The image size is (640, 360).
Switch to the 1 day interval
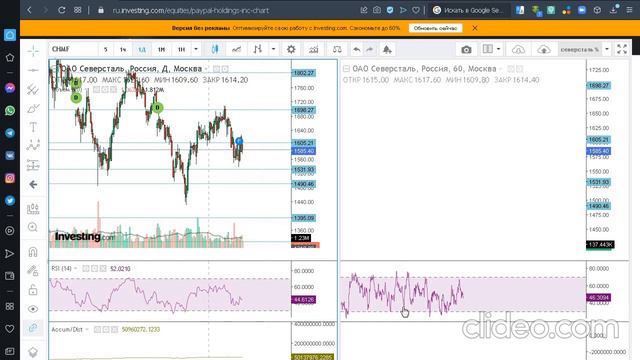(x=142, y=49)
